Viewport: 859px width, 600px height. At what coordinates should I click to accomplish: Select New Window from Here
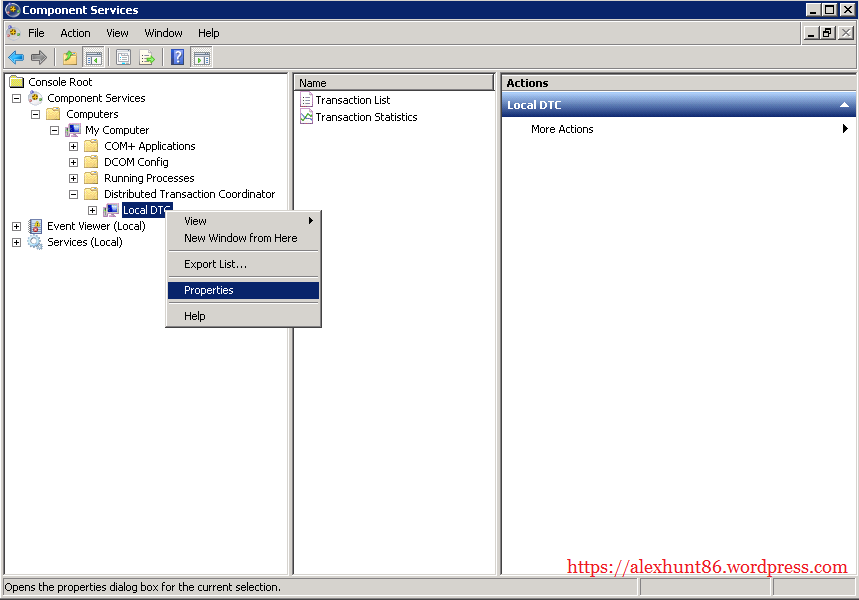[x=243, y=238]
